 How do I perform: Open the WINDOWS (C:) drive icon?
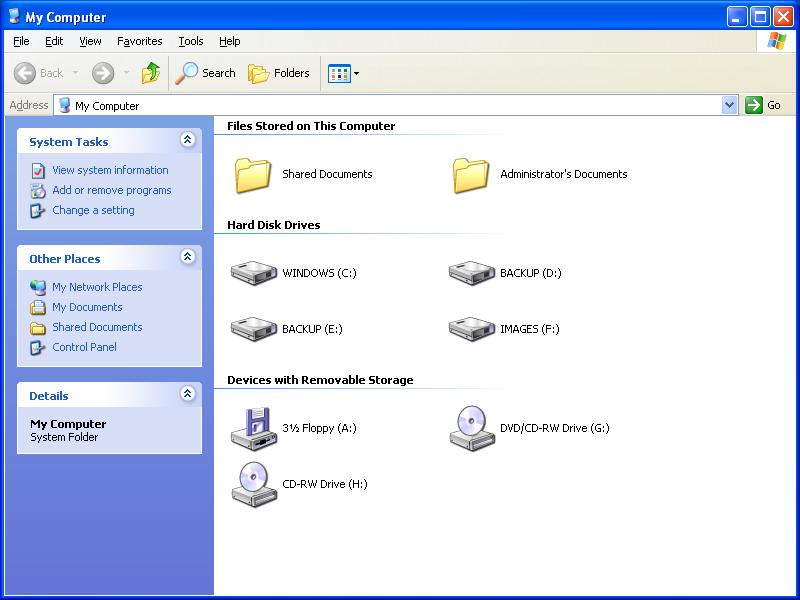253,273
